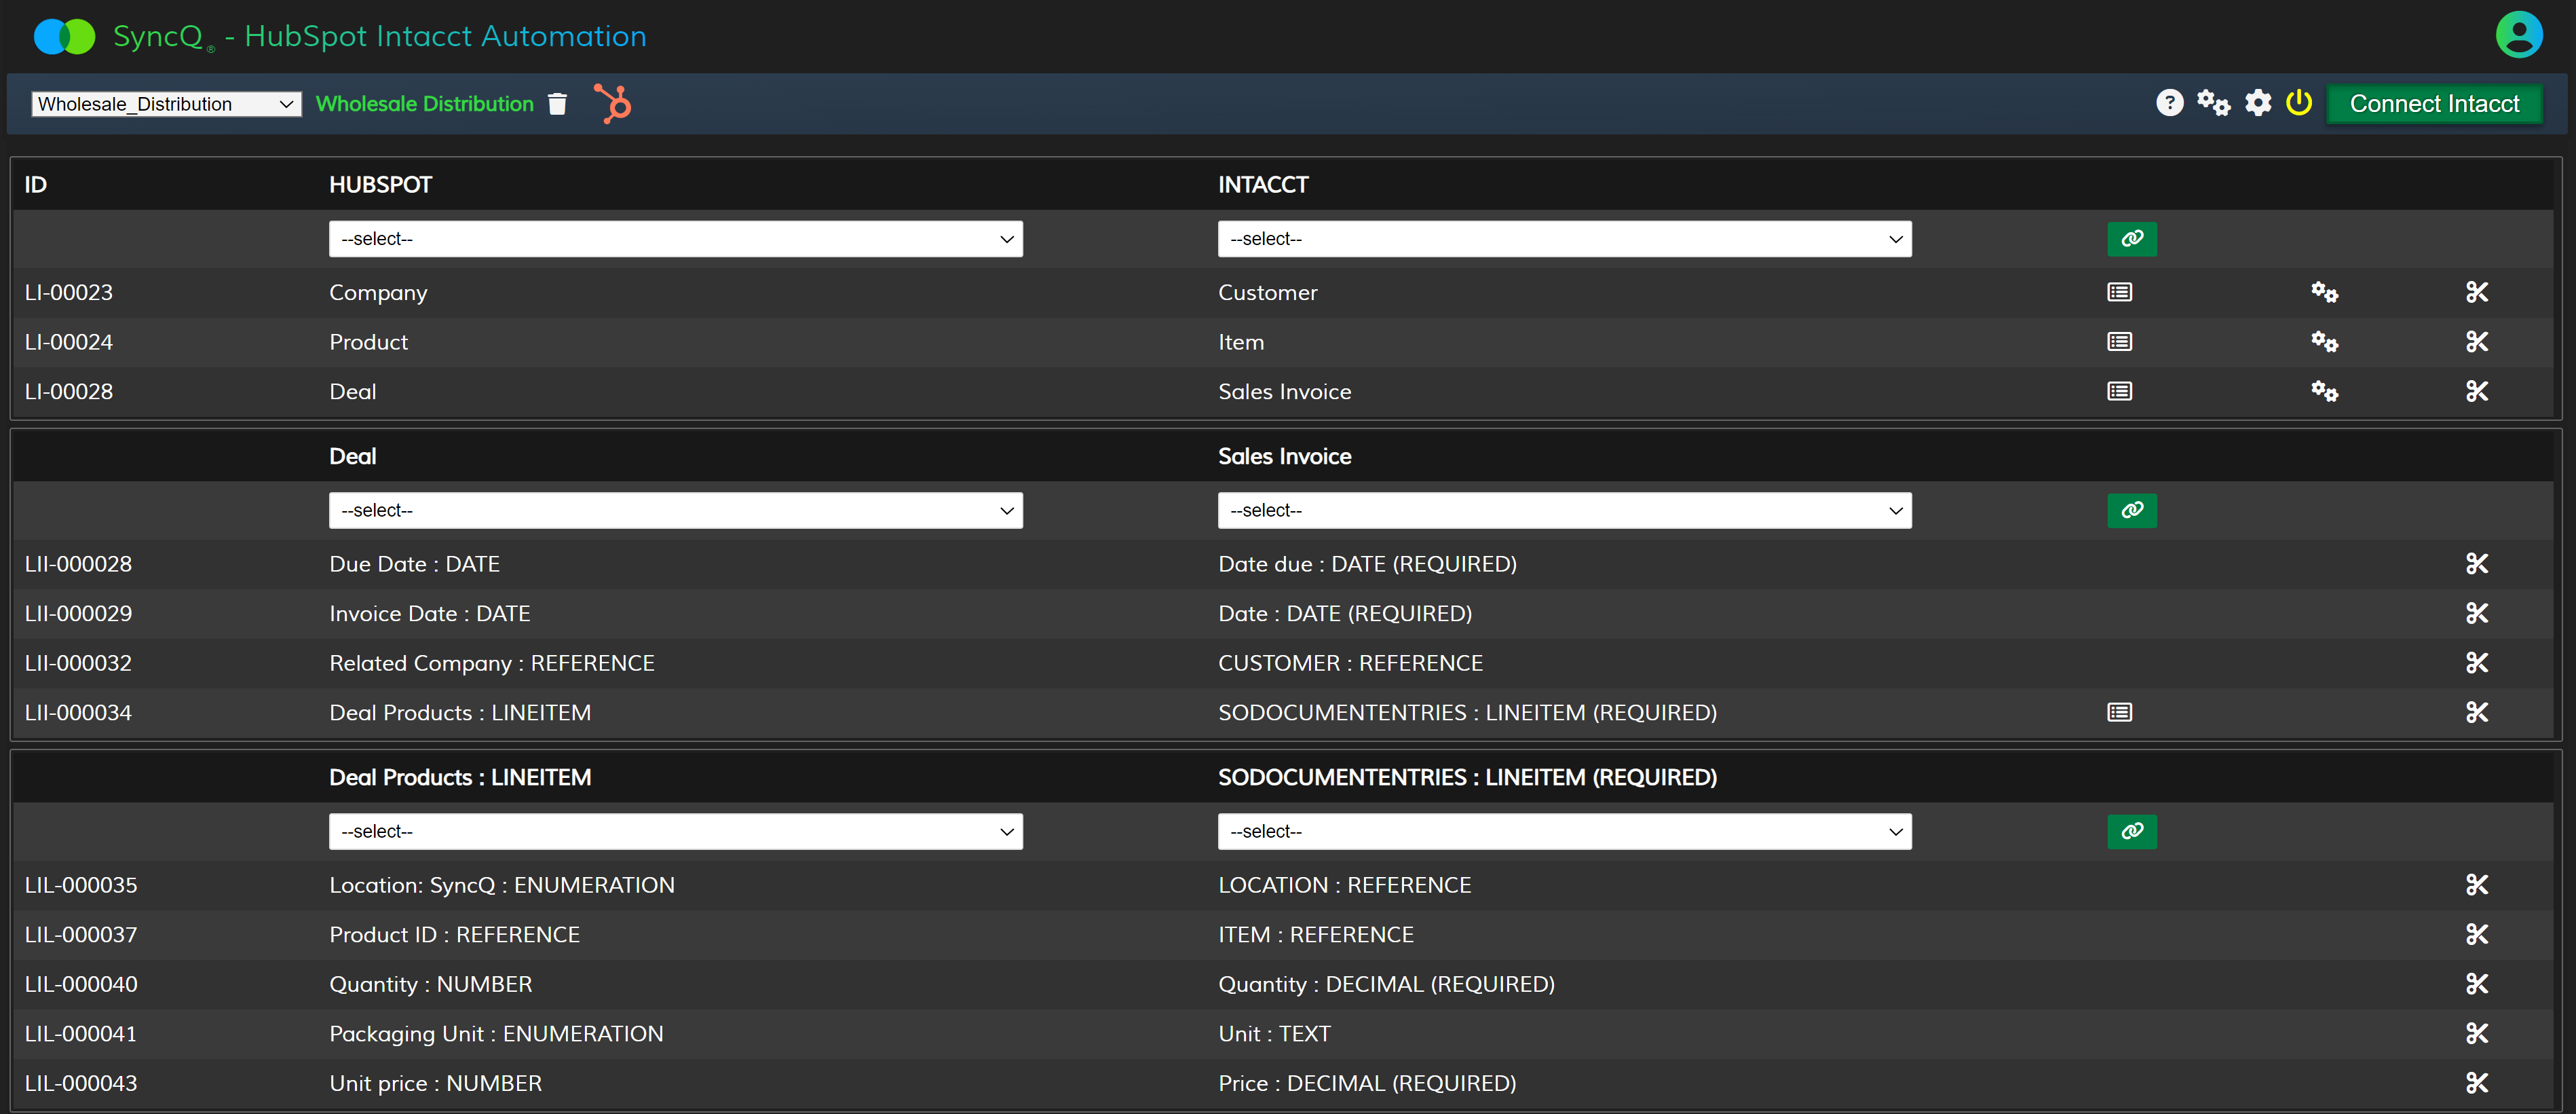
Task: Remove Deal mapping with scissors icon
Action: [x=2476, y=392]
